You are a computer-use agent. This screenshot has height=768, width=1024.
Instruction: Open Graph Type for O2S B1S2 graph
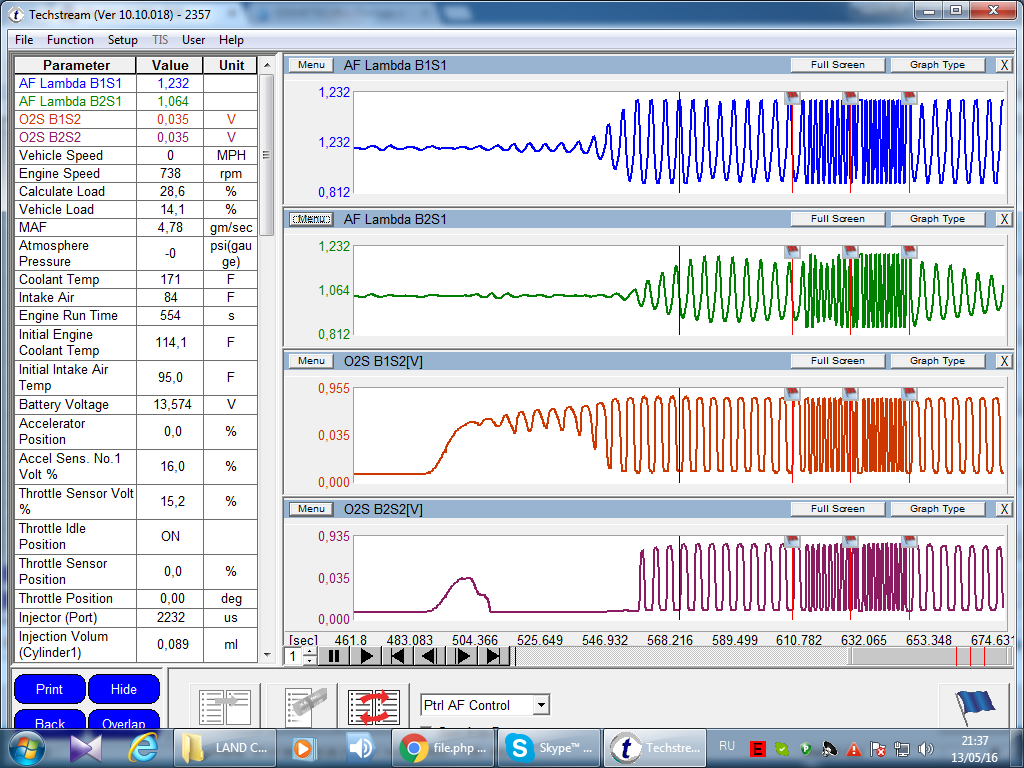pyautogui.click(x=937, y=361)
